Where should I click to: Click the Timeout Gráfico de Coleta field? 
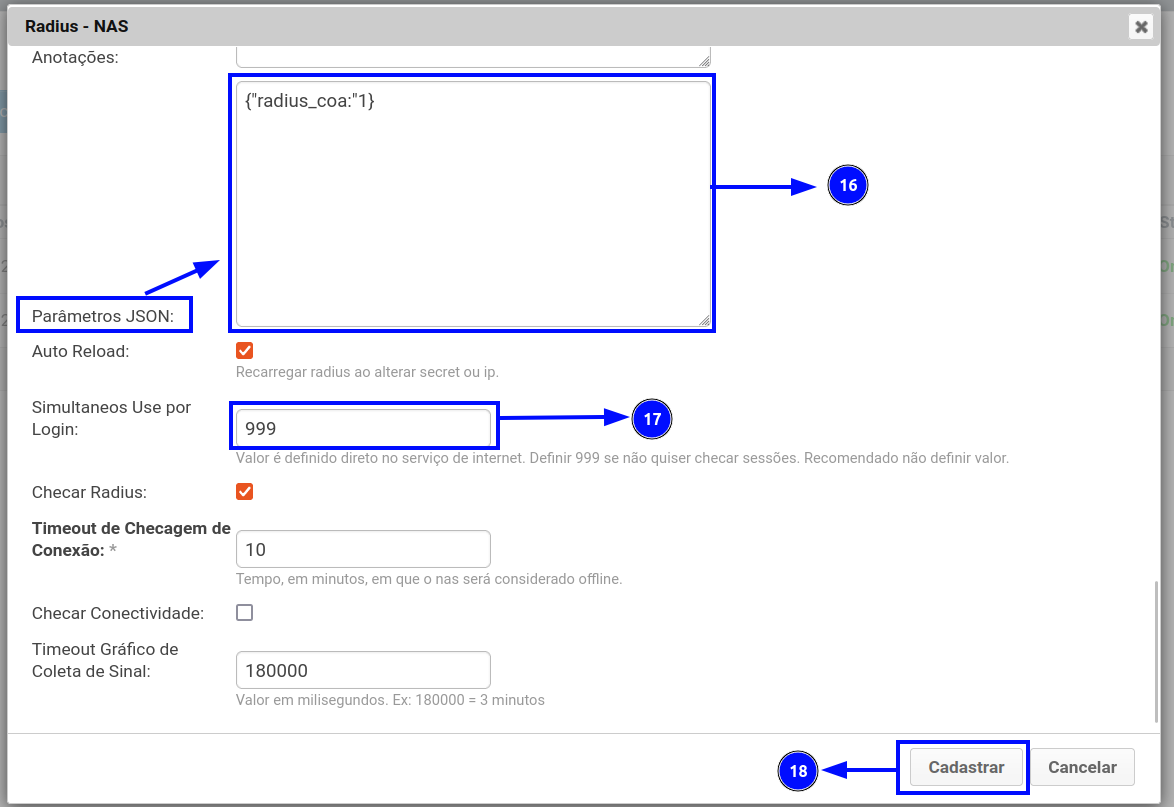click(x=363, y=670)
